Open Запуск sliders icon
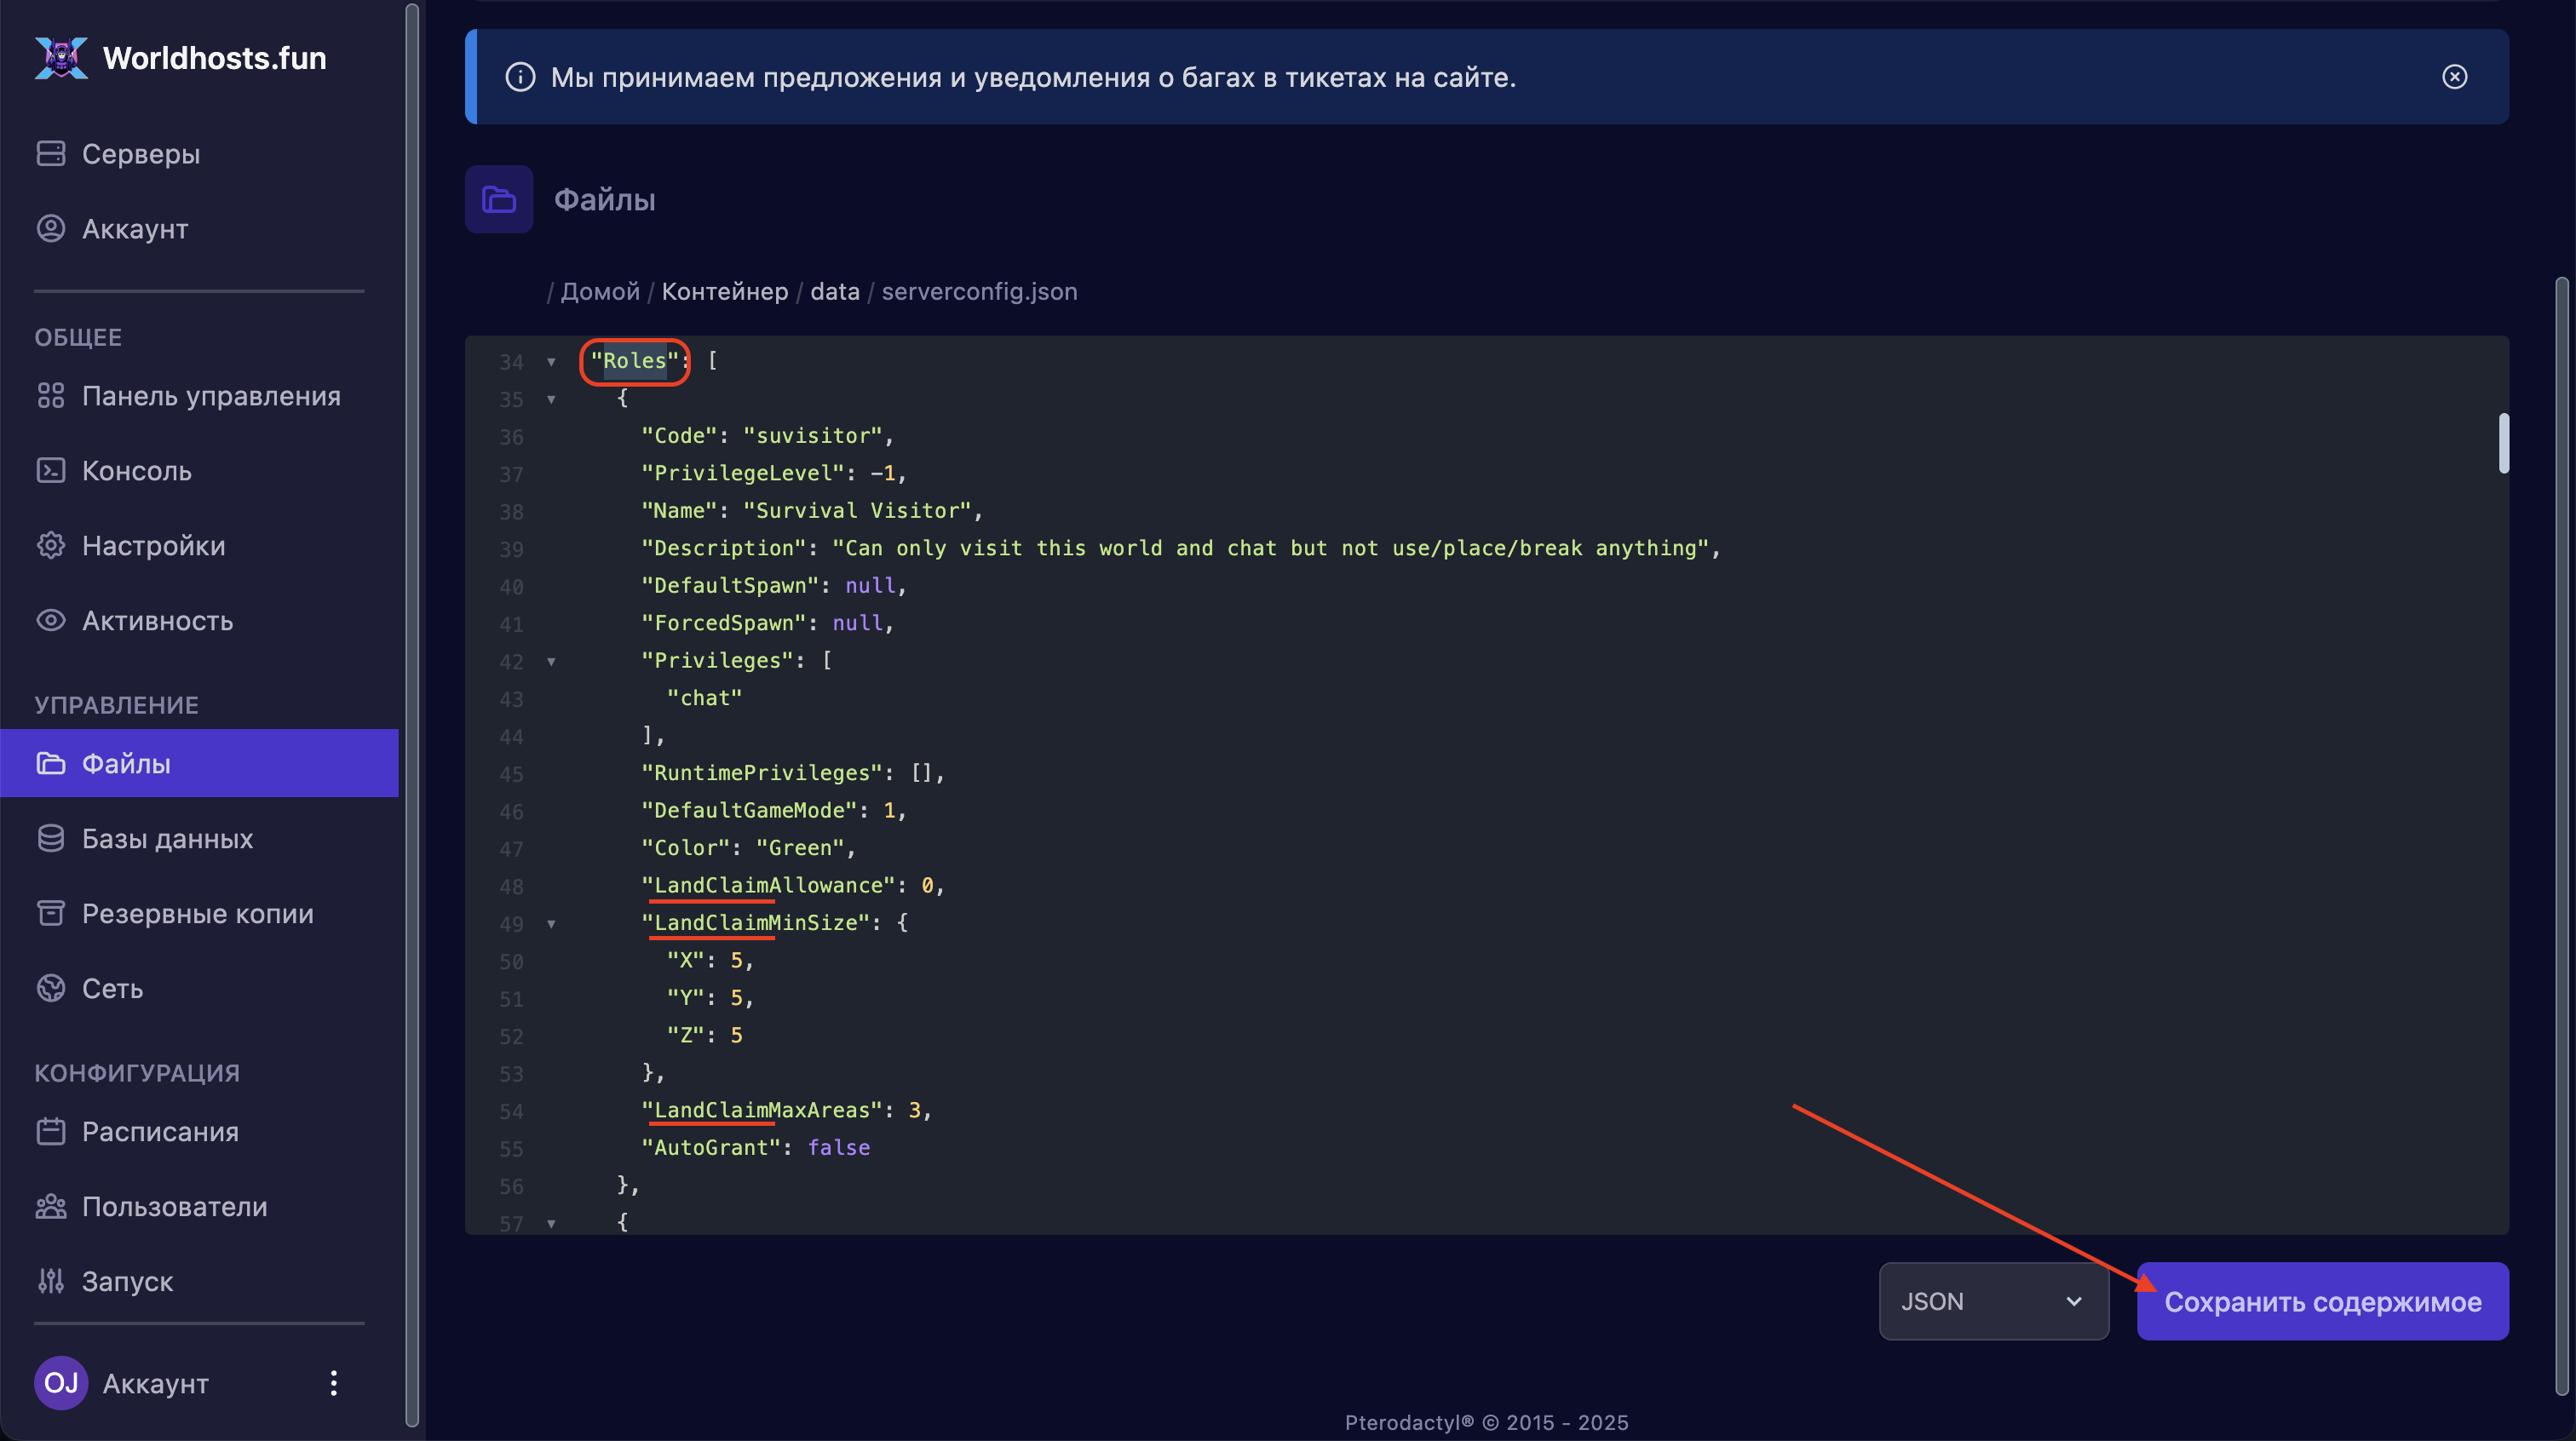Viewport: 2576px width, 1441px height. click(51, 1281)
